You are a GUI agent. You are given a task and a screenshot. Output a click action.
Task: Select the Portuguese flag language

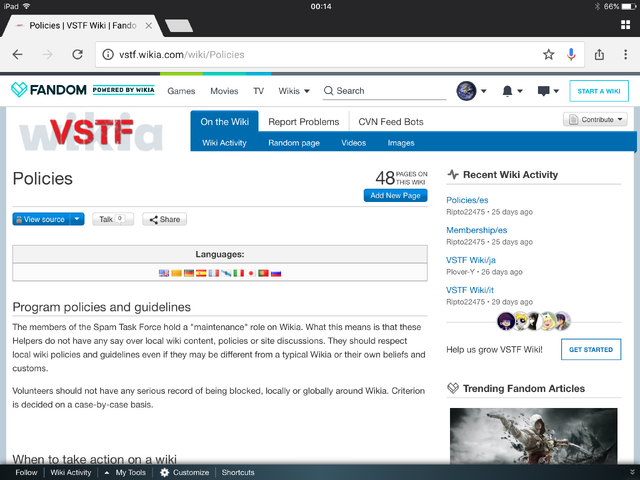[263, 273]
